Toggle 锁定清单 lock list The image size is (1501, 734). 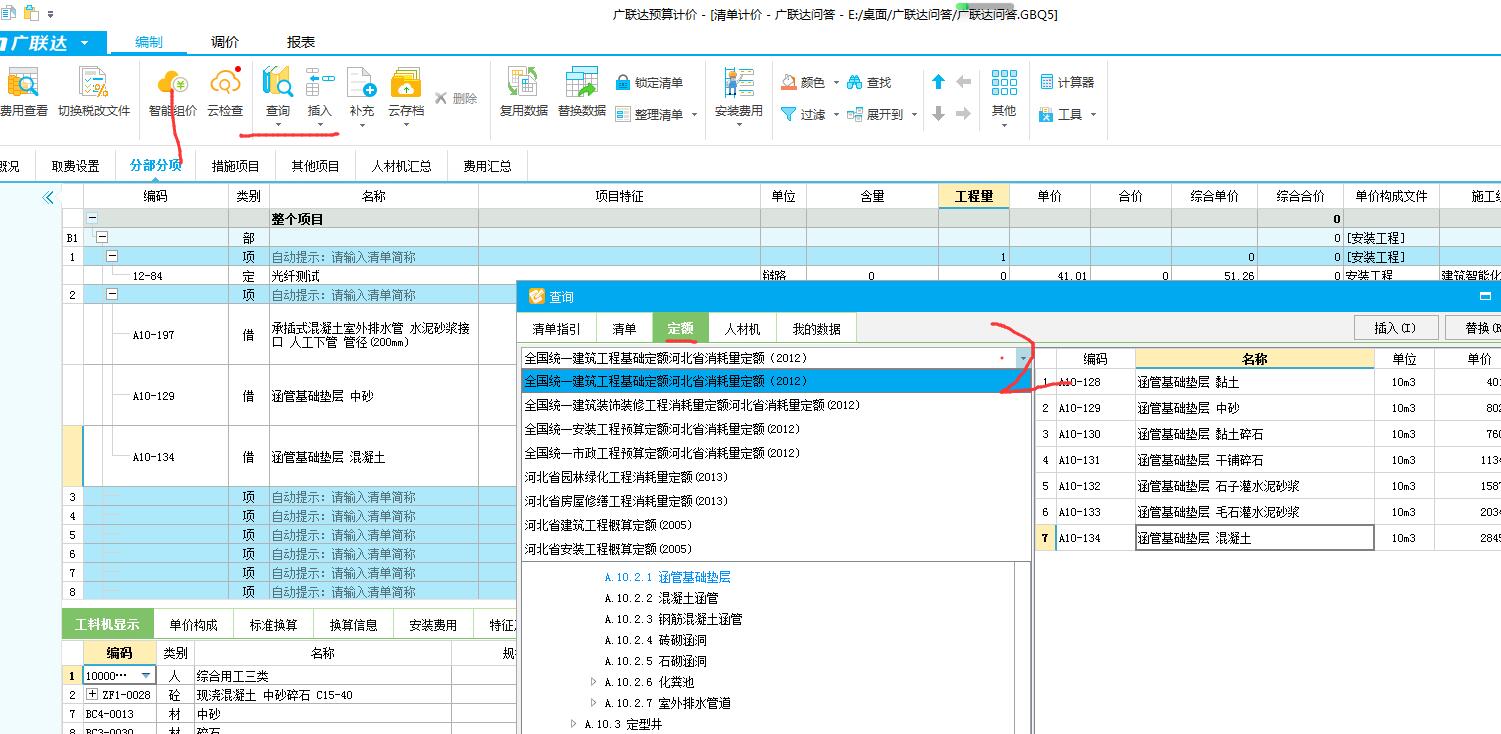[649, 82]
